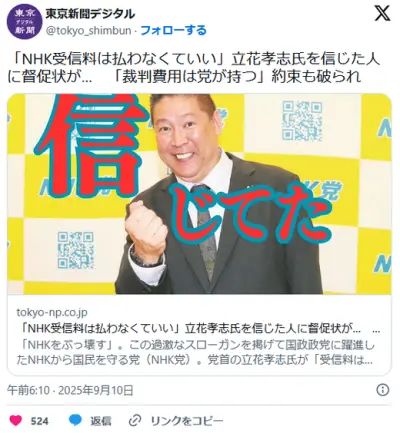Select リンクをコピー copy link text
Image resolution: width=400 pixels, height=433 pixels.
187,421
